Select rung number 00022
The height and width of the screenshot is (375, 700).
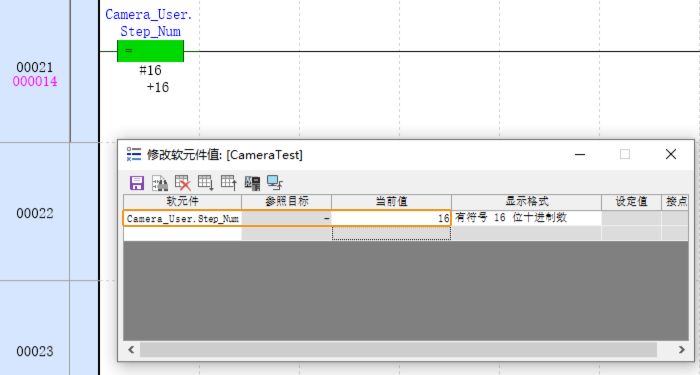35,213
